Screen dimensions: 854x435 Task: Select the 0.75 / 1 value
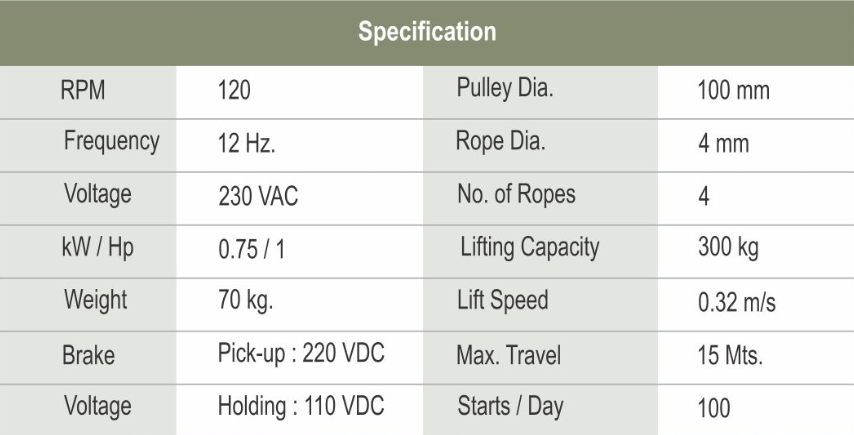(x=251, y=249)
